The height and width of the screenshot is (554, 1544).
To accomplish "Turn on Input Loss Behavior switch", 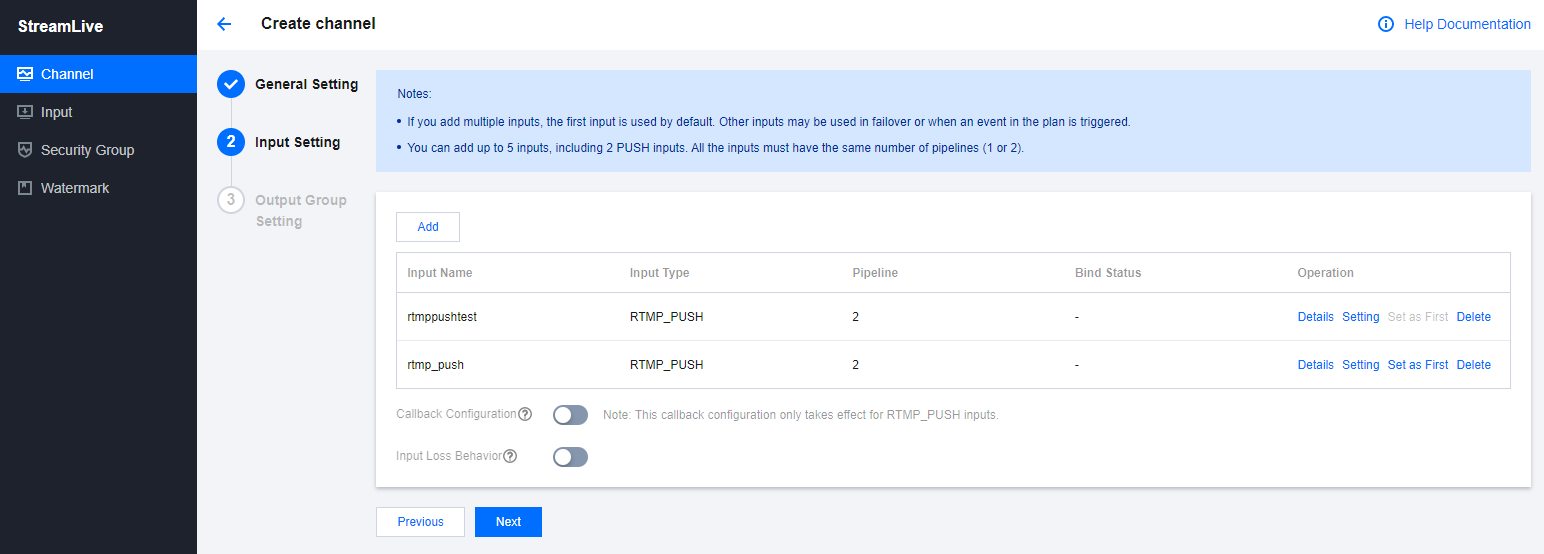I will [x=570, y=457].
